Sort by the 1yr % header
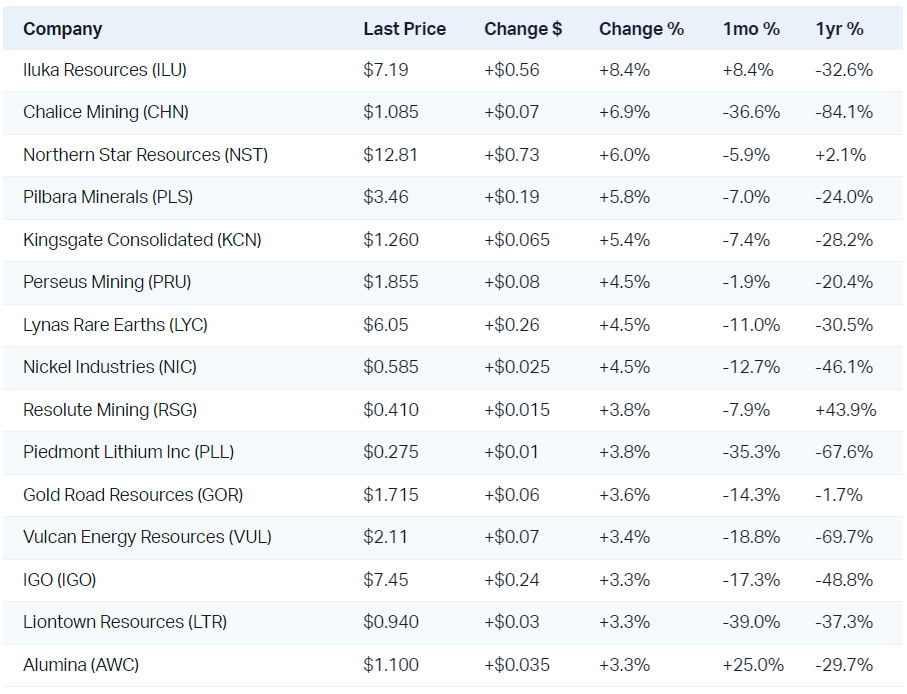Screen dimensions: 907x694 tap(839, 29)
